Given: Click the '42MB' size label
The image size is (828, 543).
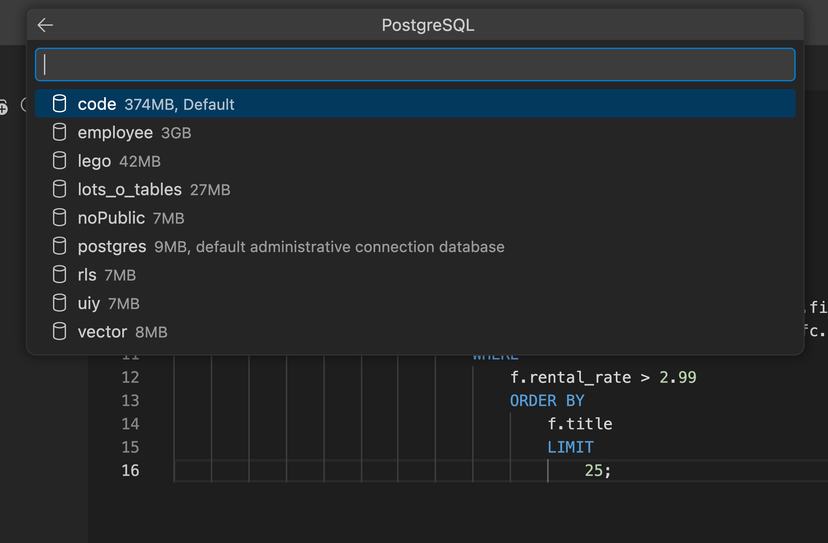Looking at the screenshot, I should [x=139, y=162].
